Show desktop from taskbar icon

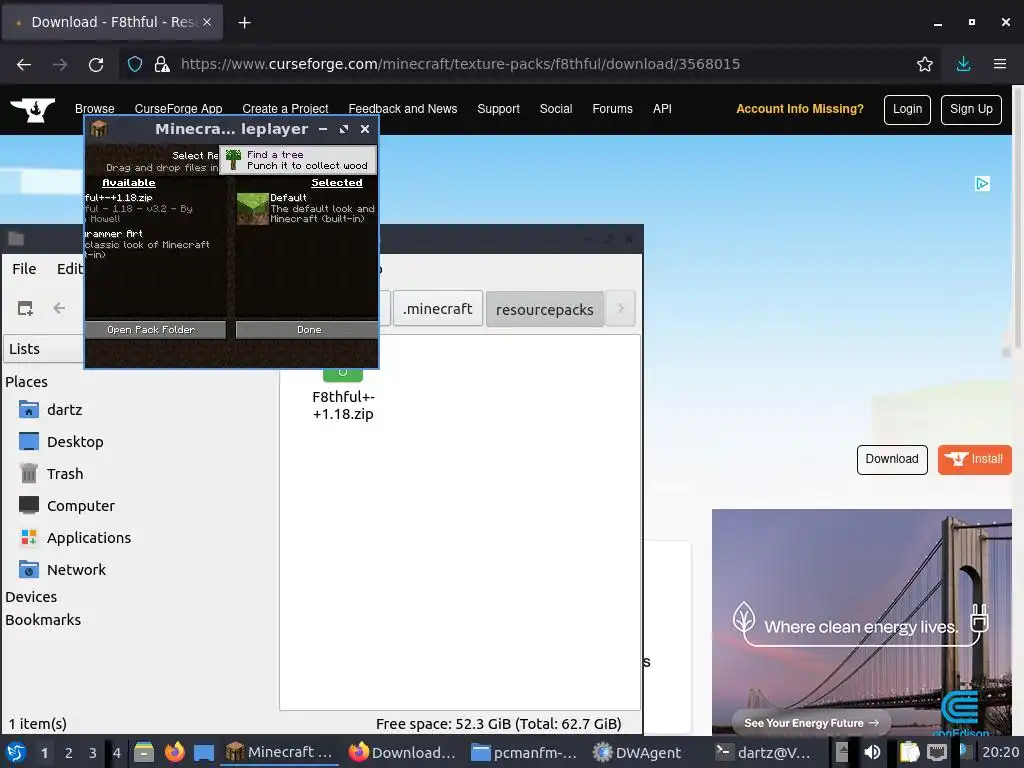coord(204,752)
